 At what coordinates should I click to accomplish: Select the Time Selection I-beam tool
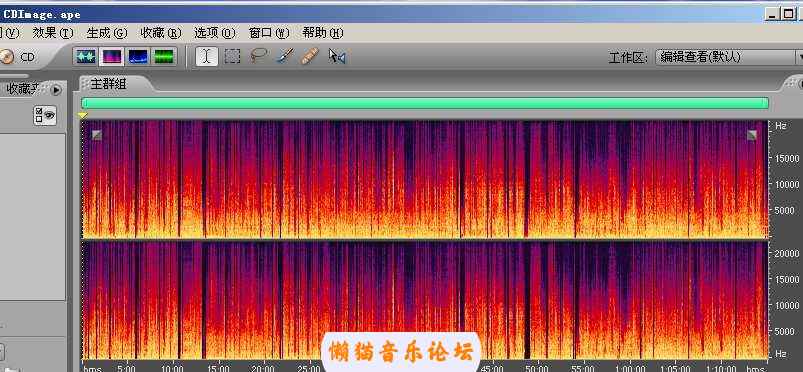pos(206,56)
